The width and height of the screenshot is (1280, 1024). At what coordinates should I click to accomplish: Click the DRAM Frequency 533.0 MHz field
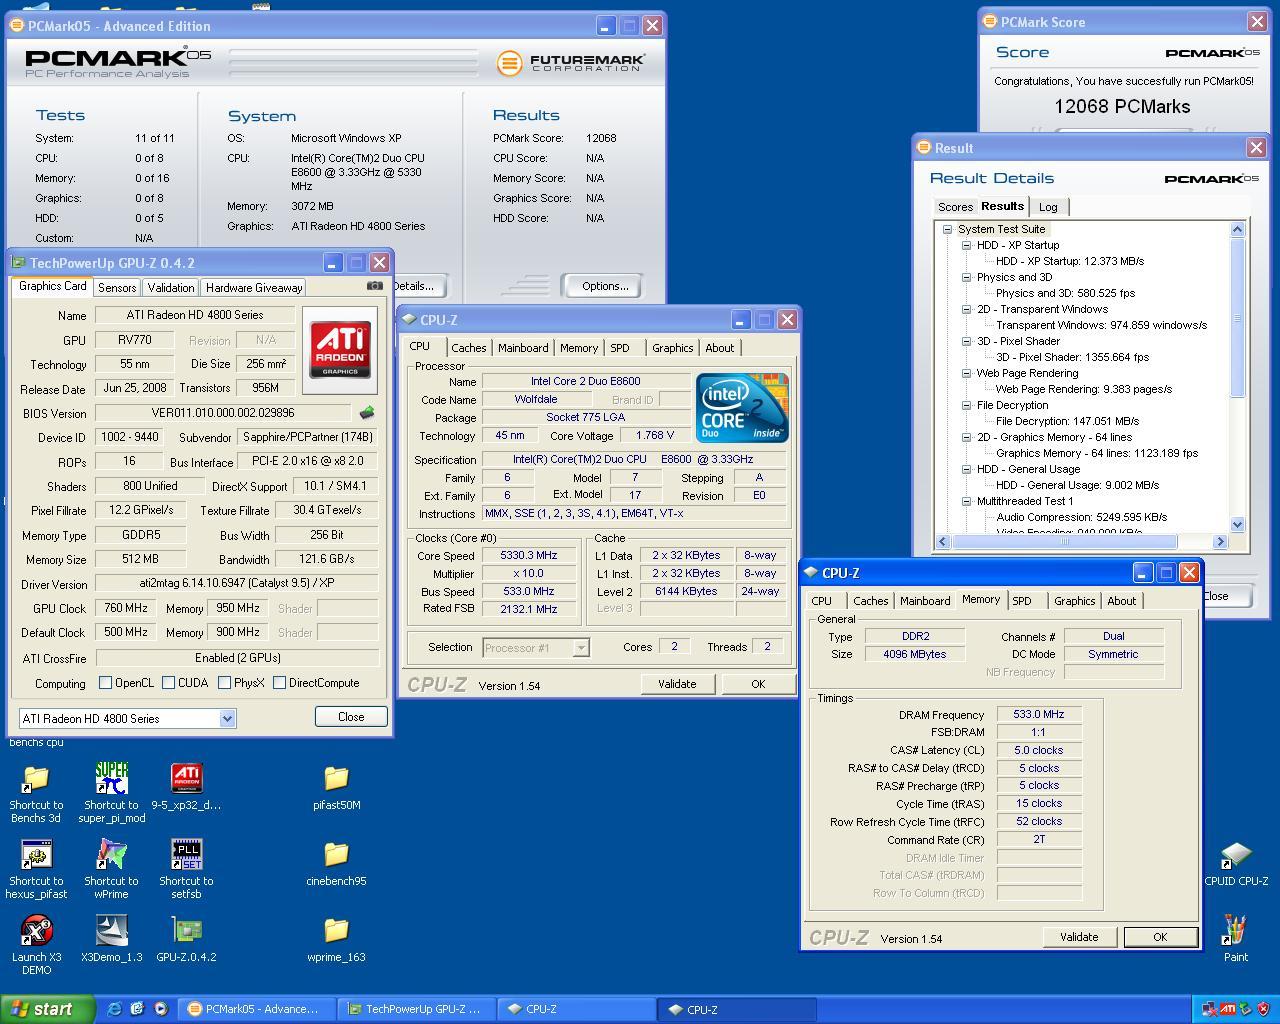[x=1039, y=714]
